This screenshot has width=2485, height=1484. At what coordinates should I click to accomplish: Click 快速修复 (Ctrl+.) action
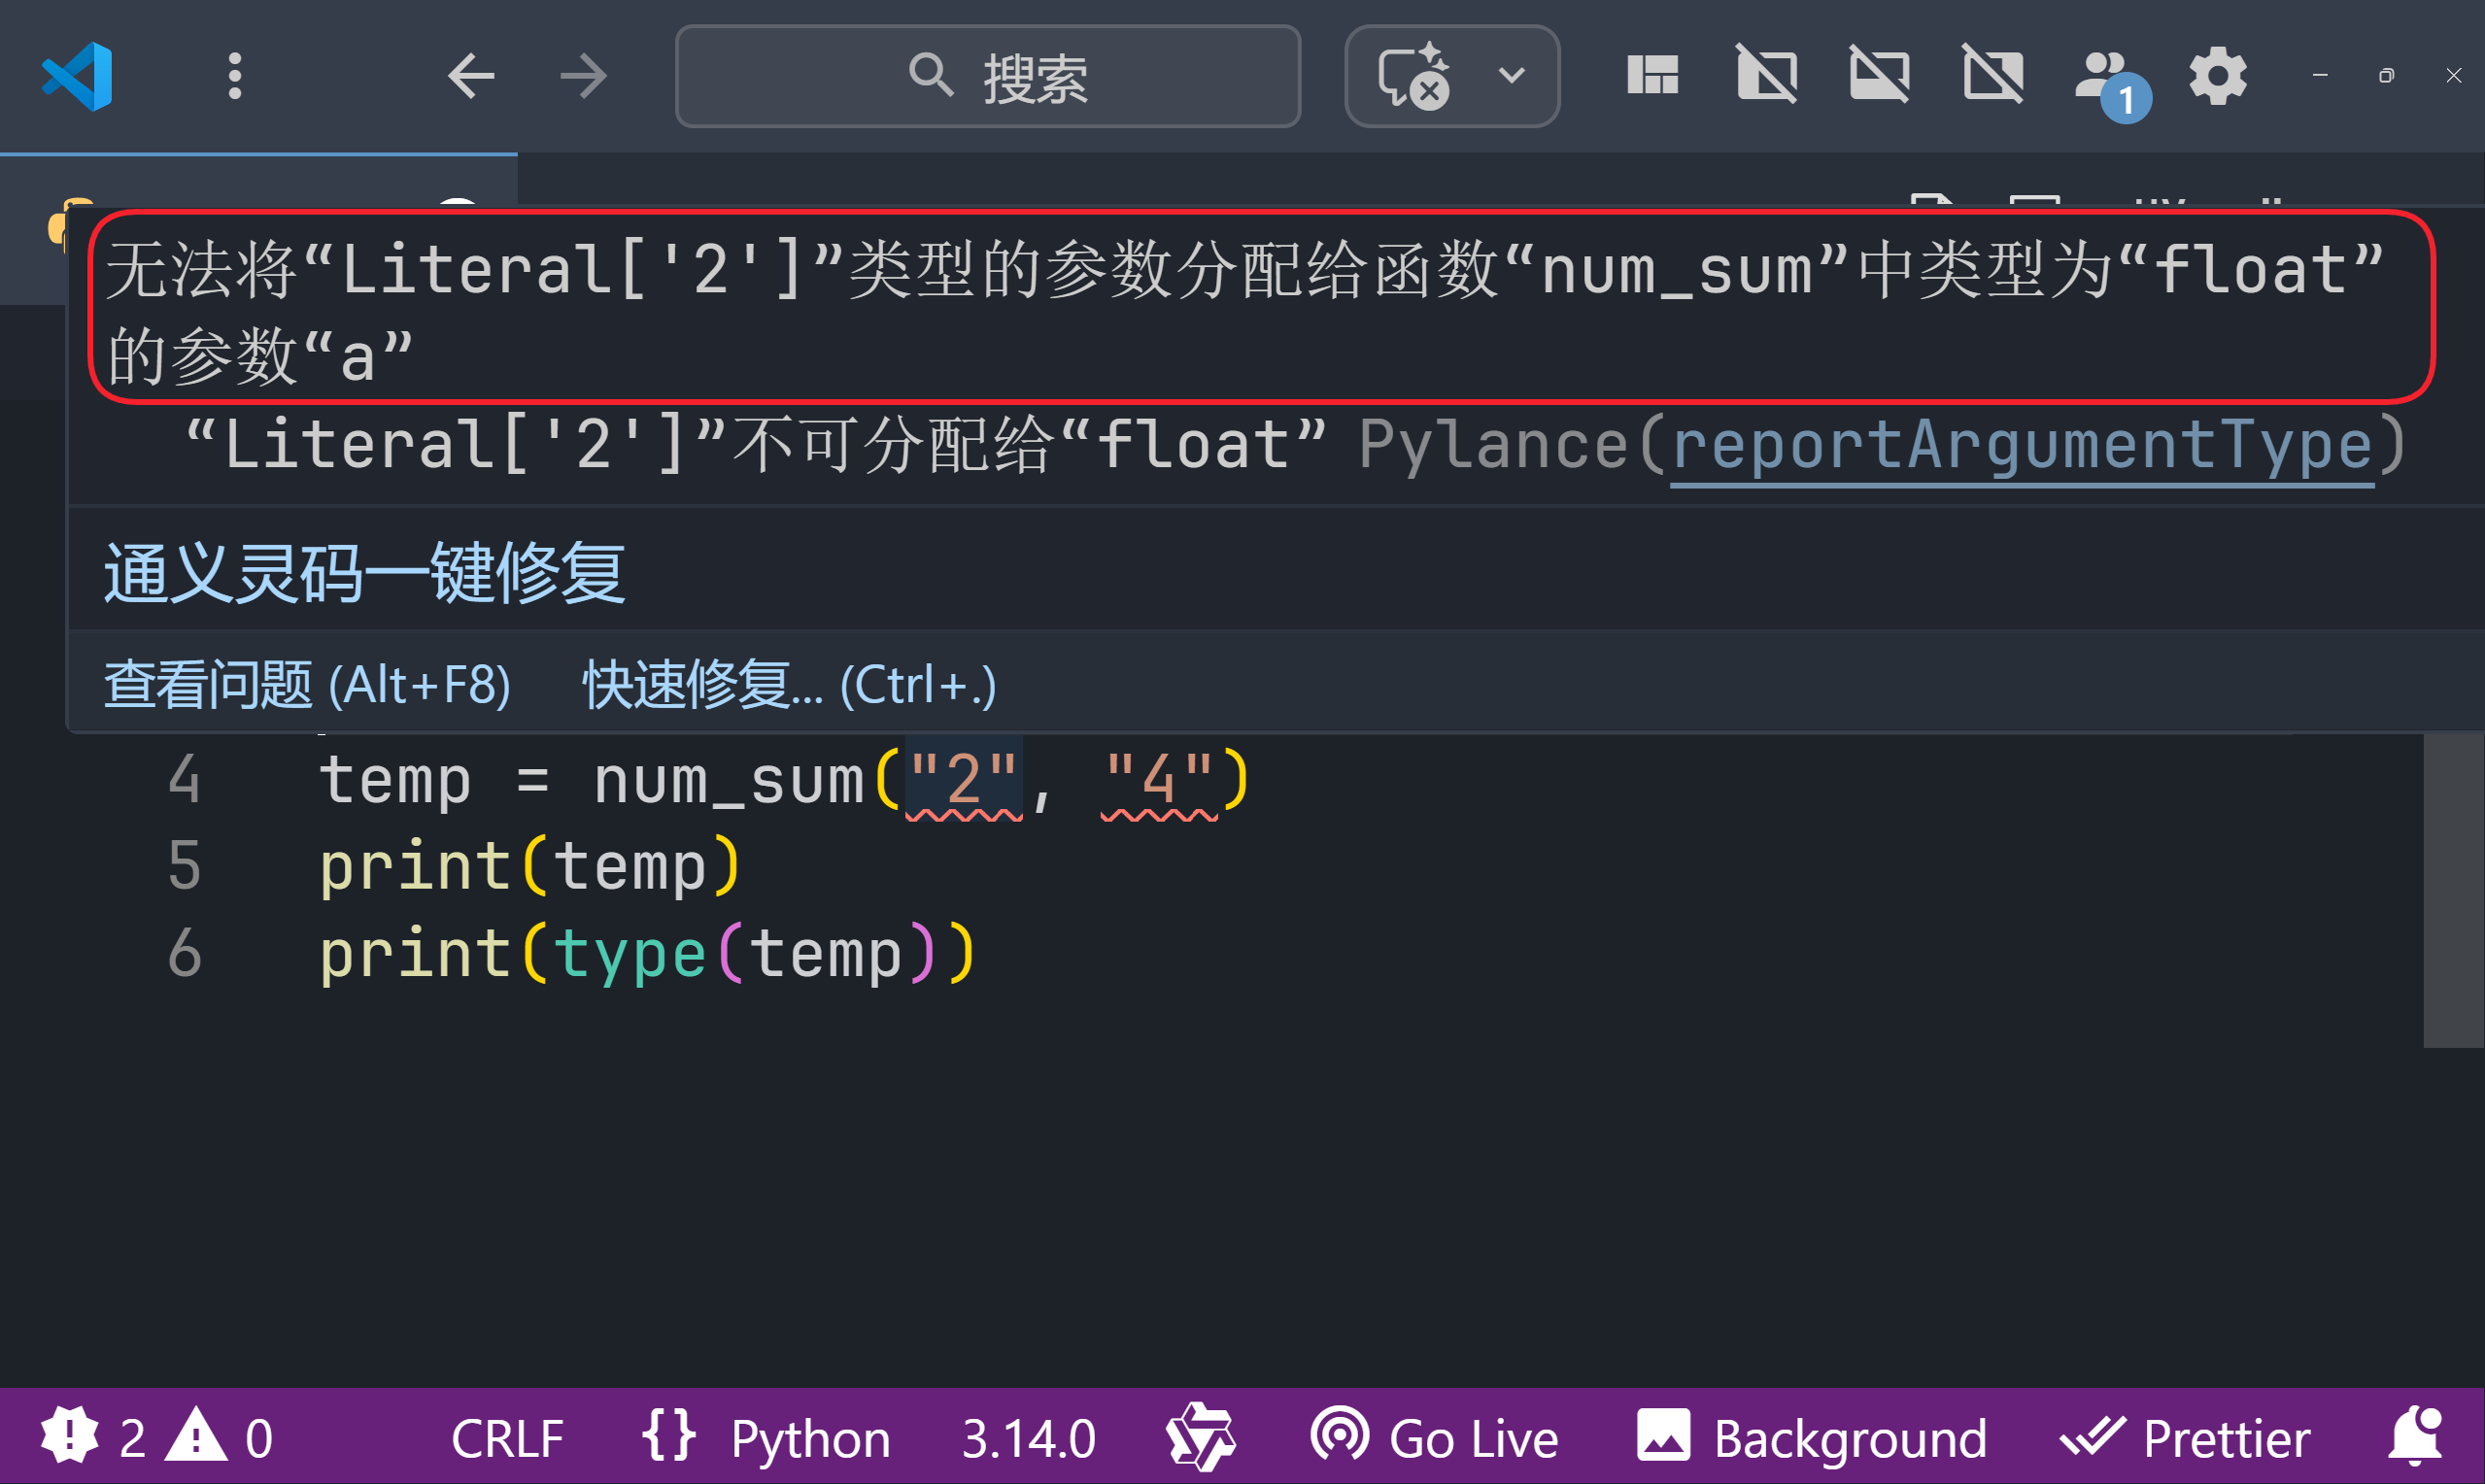coord(789,686)
